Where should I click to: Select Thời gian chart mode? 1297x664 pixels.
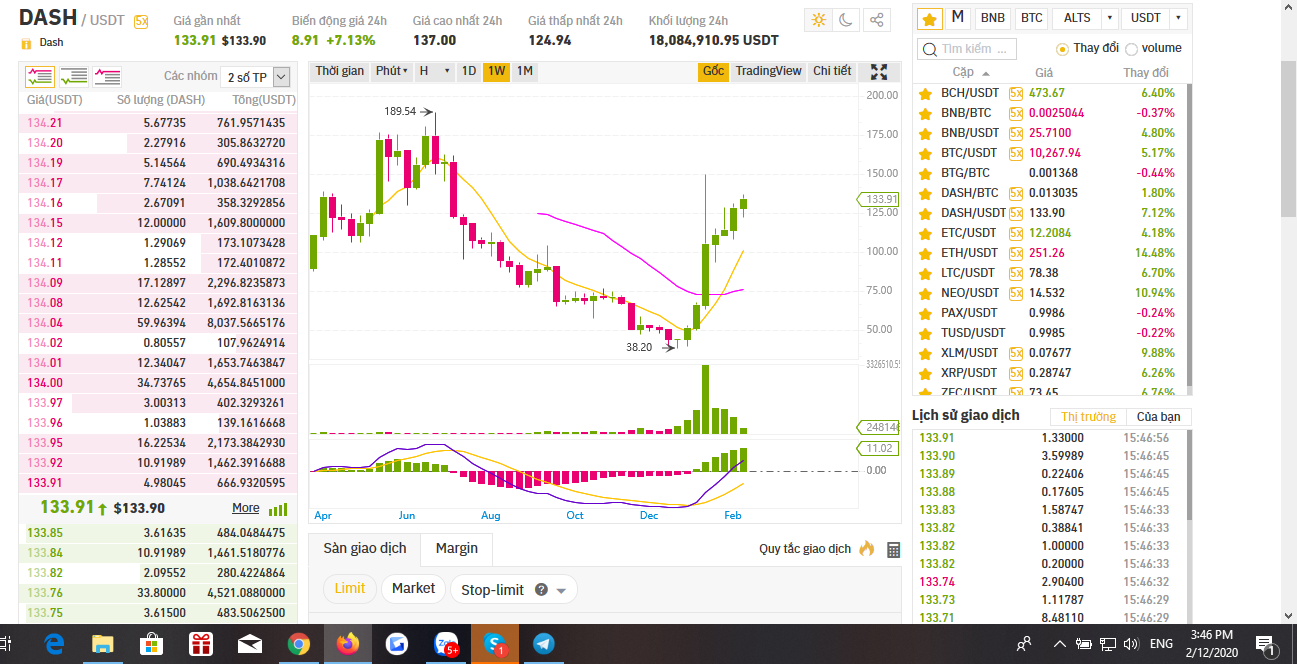click(340, 71)
